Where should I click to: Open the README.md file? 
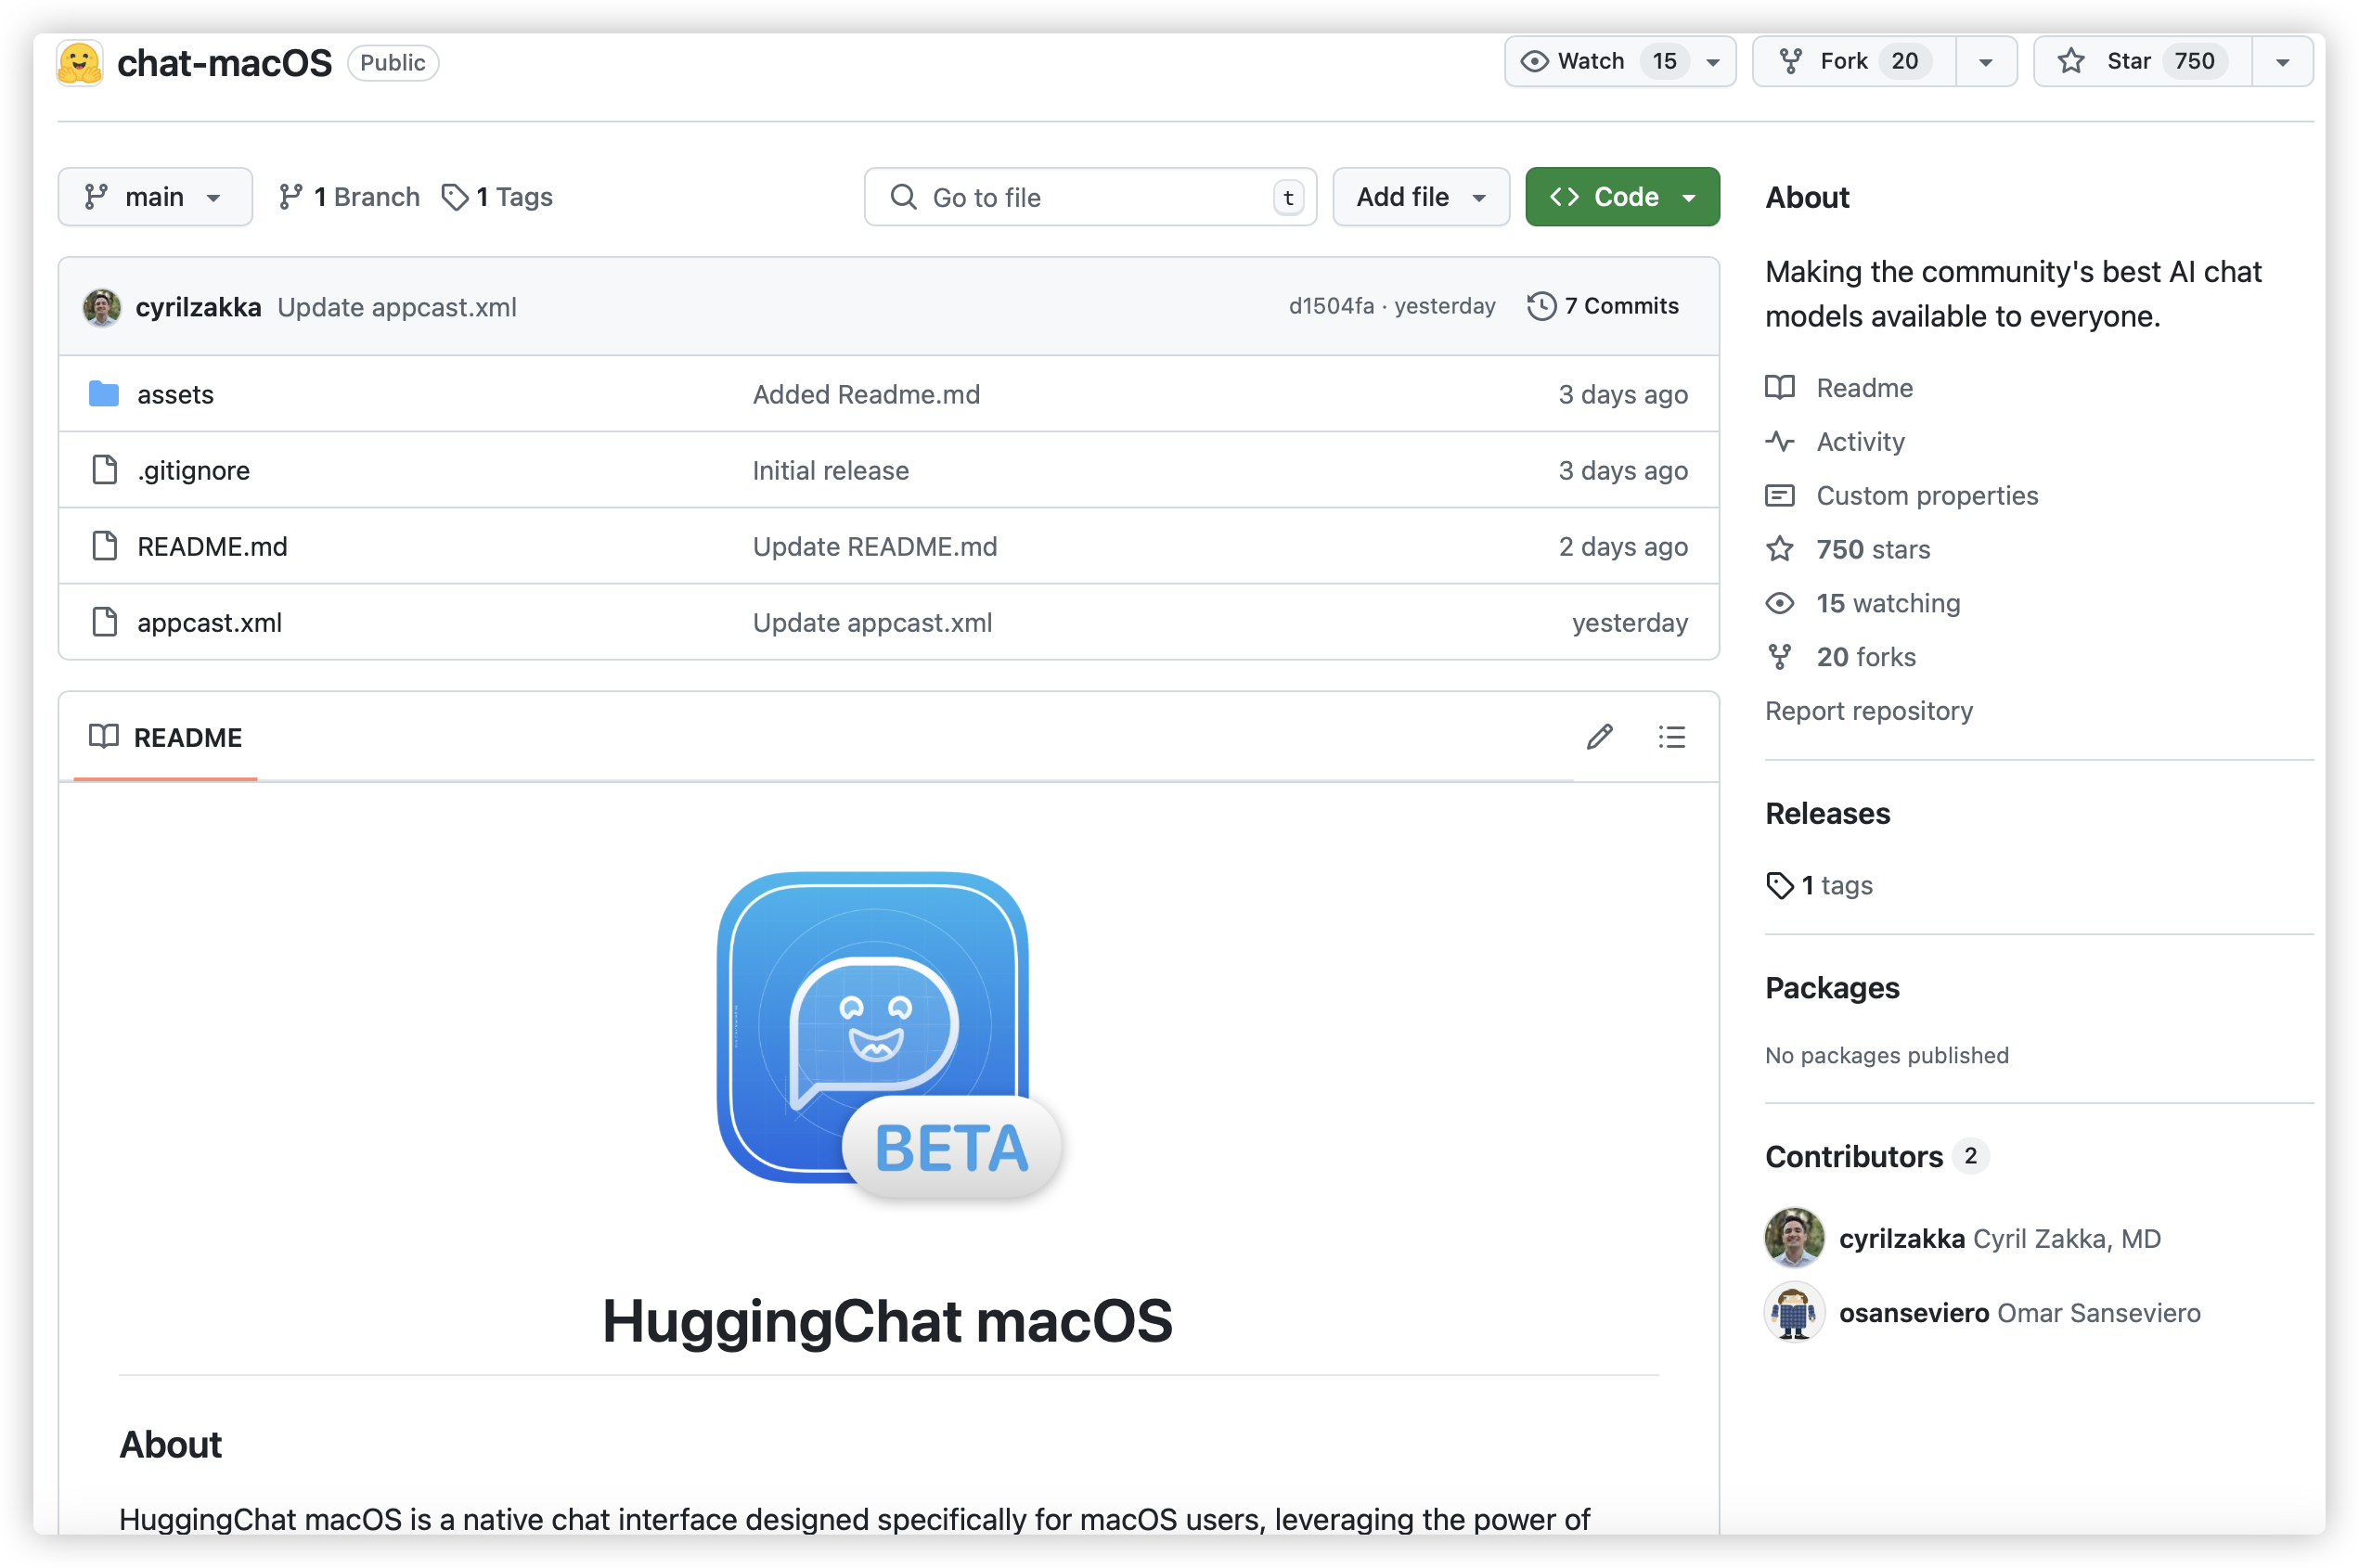click(212, 546)
